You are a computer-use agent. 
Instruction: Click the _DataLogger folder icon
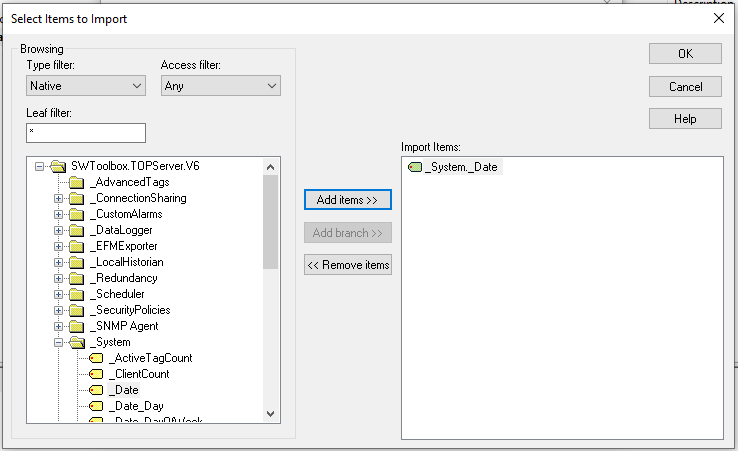click(76, 230)
